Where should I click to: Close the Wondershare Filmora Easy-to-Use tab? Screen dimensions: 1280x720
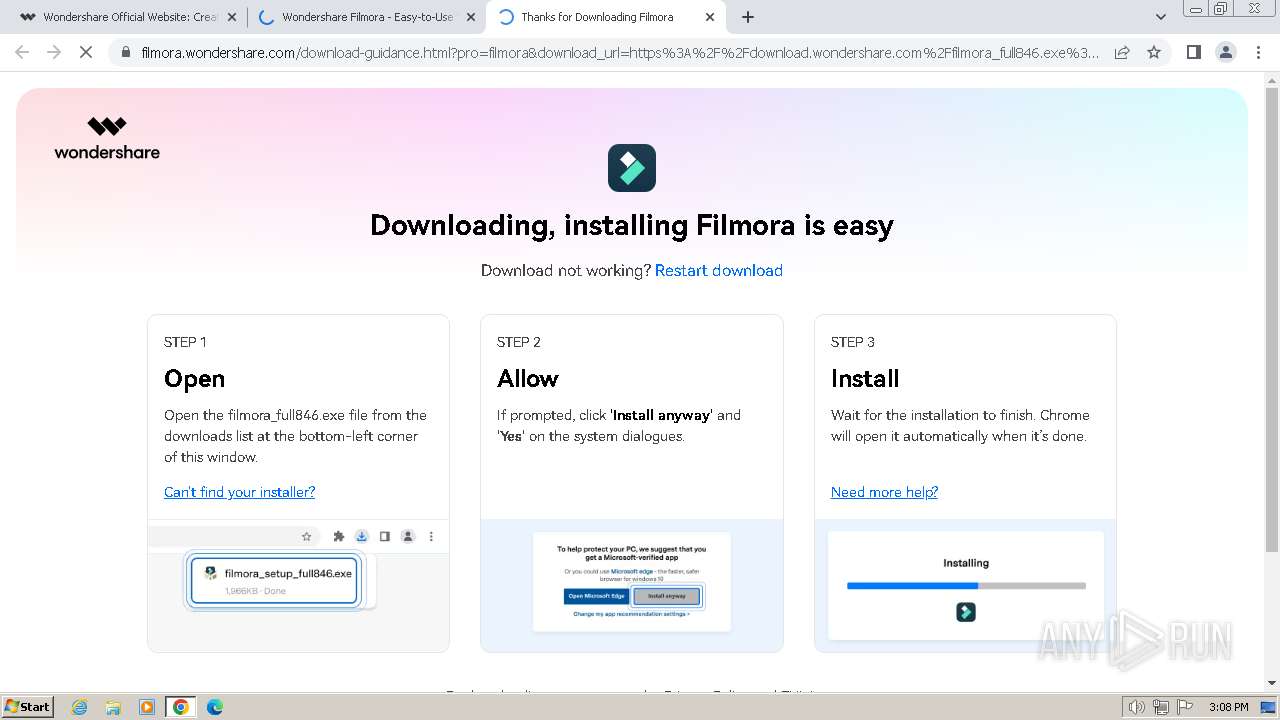471,17
